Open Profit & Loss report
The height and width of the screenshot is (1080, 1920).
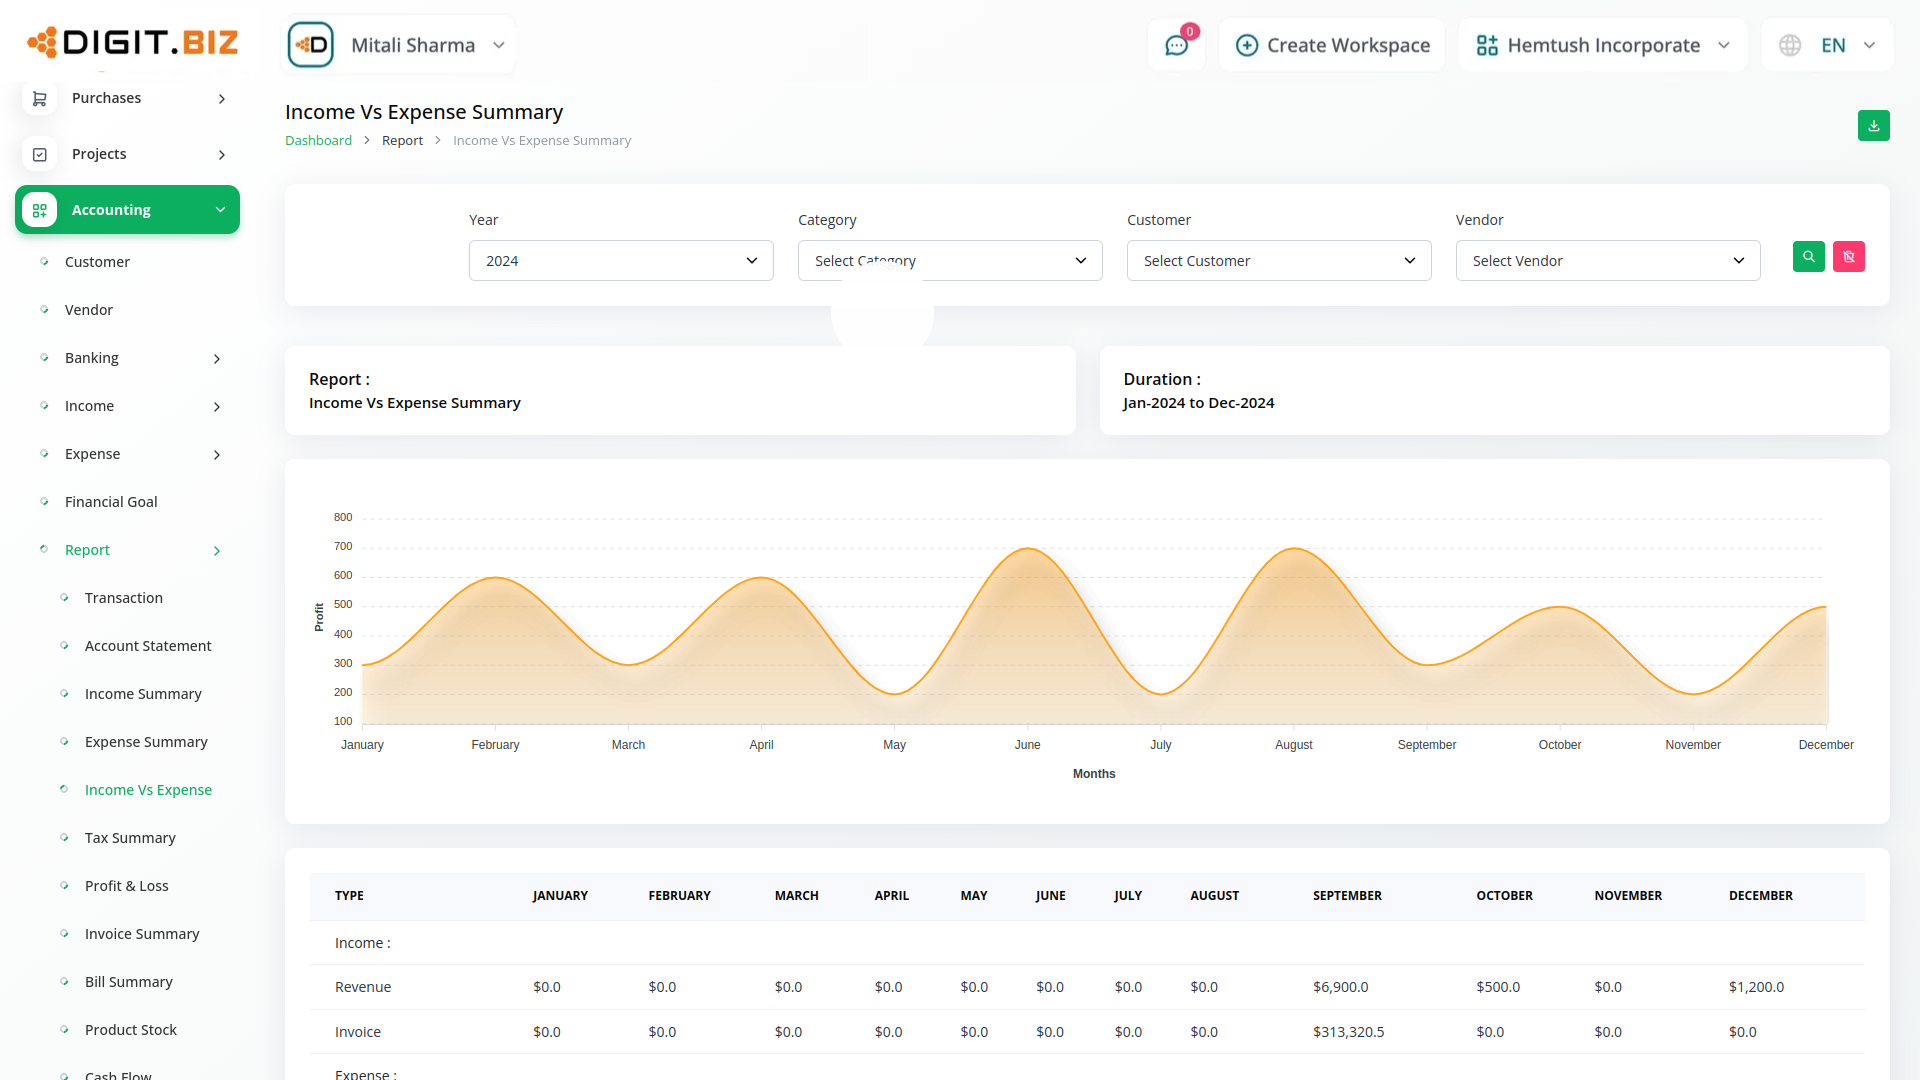(126, 886)
